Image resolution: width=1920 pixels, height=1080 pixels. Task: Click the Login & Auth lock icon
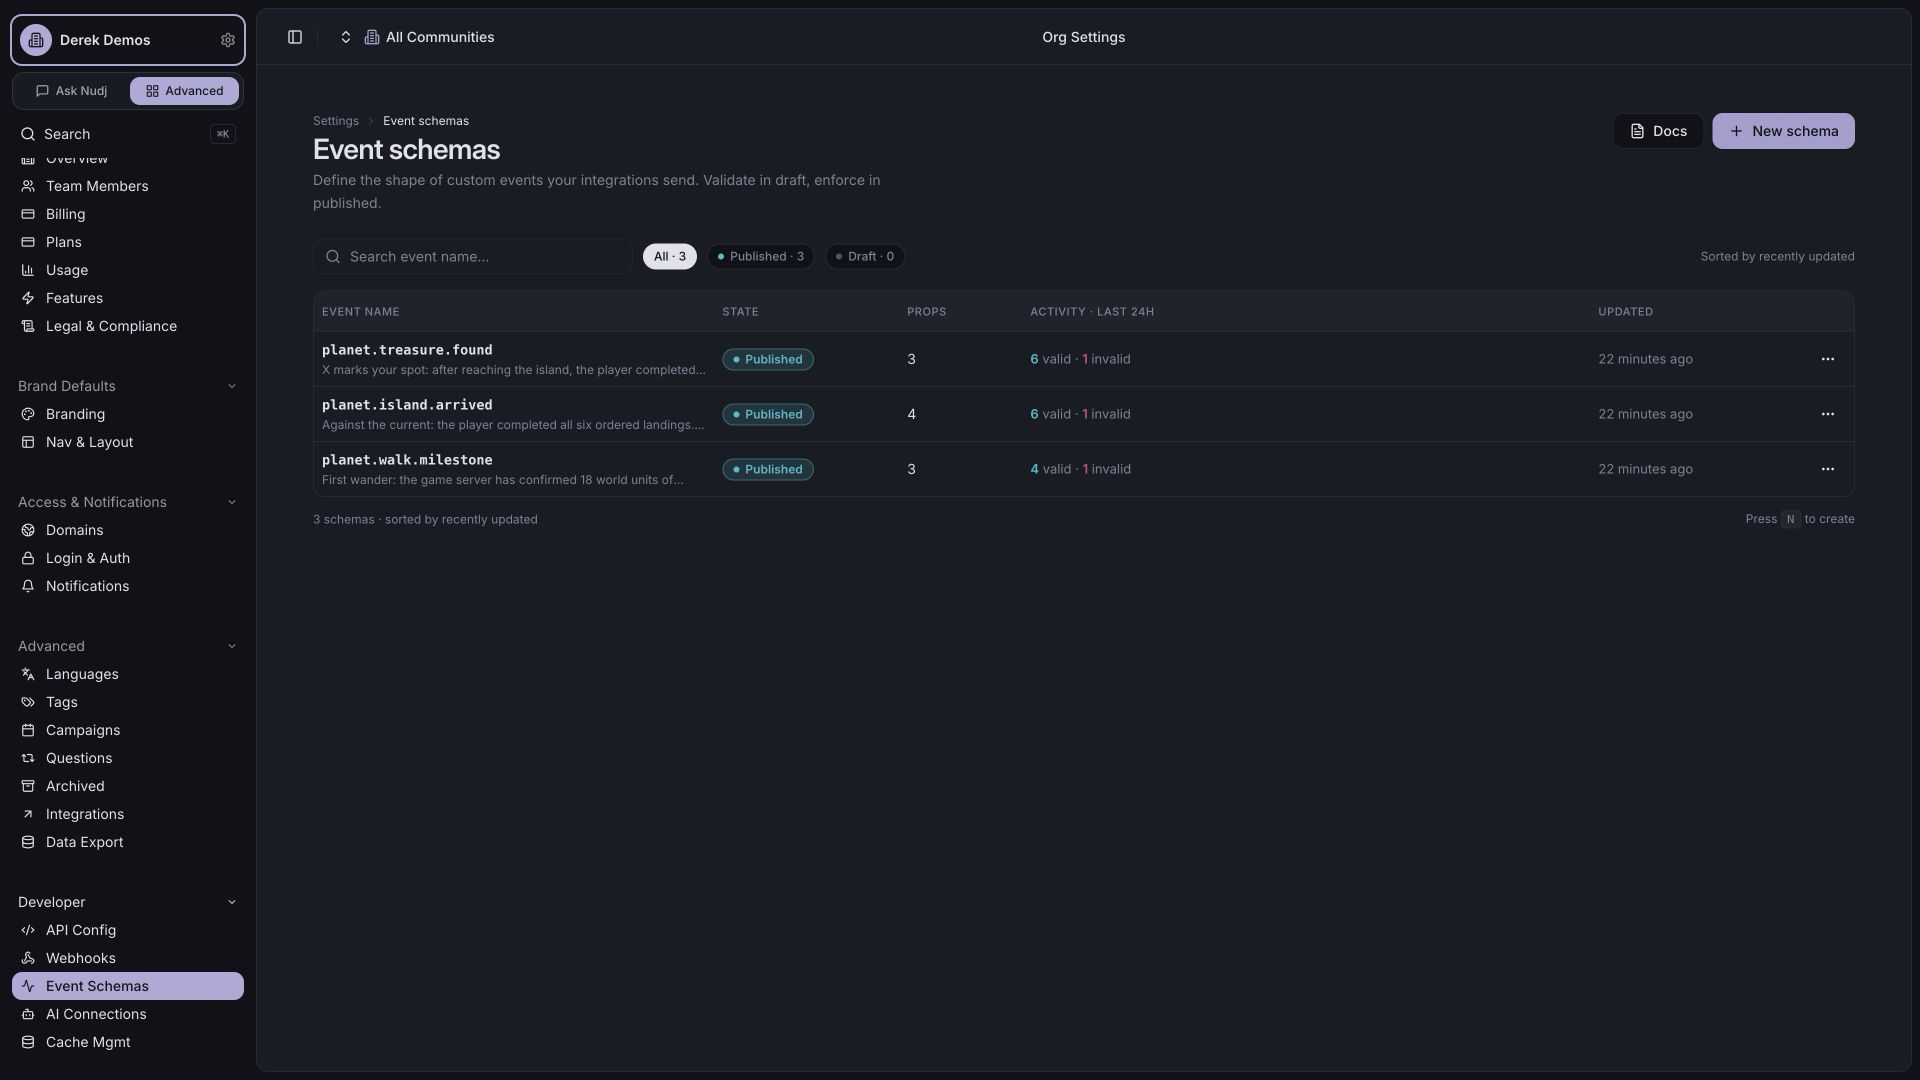(28, 558)
